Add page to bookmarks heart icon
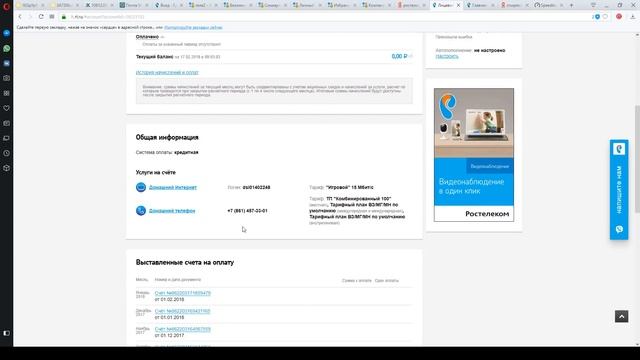The image size is (640, 360). pyautogui.click(x=605, y=17)
